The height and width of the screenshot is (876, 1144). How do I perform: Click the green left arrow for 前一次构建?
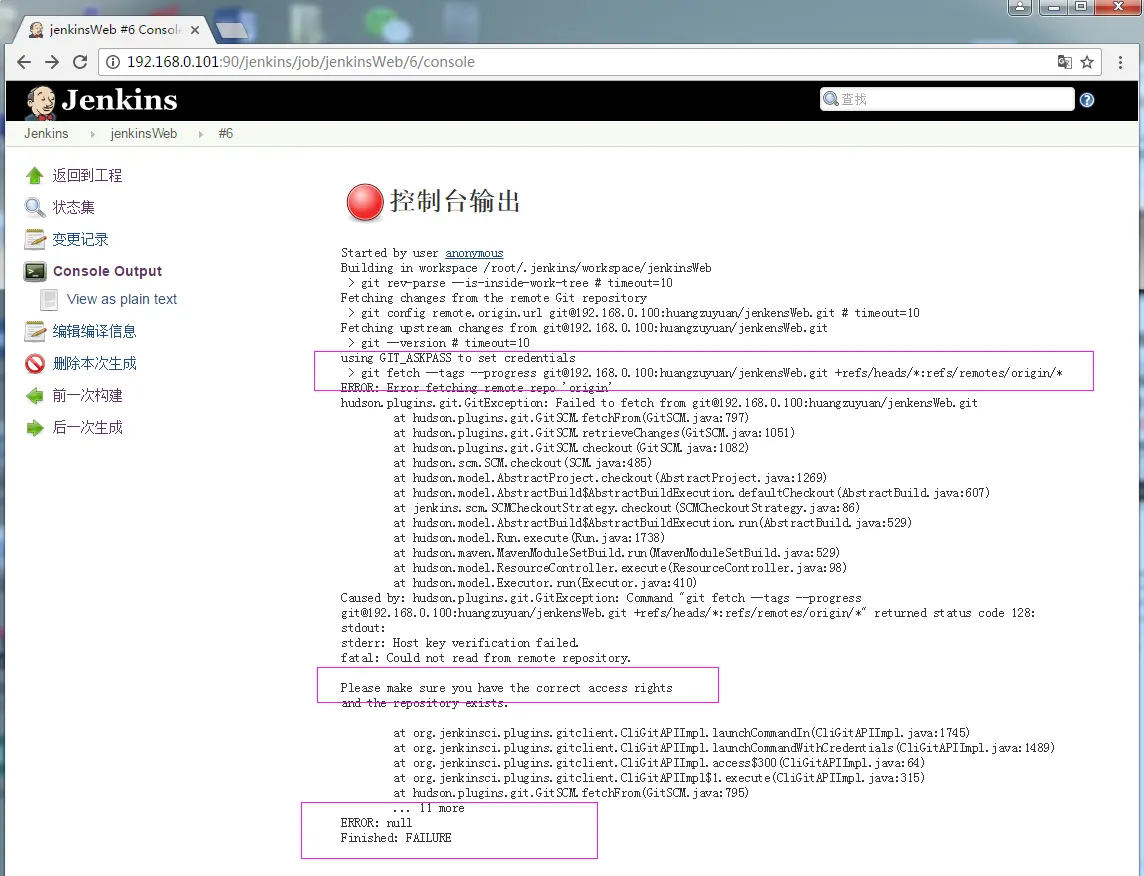click(x=34, y=395)
